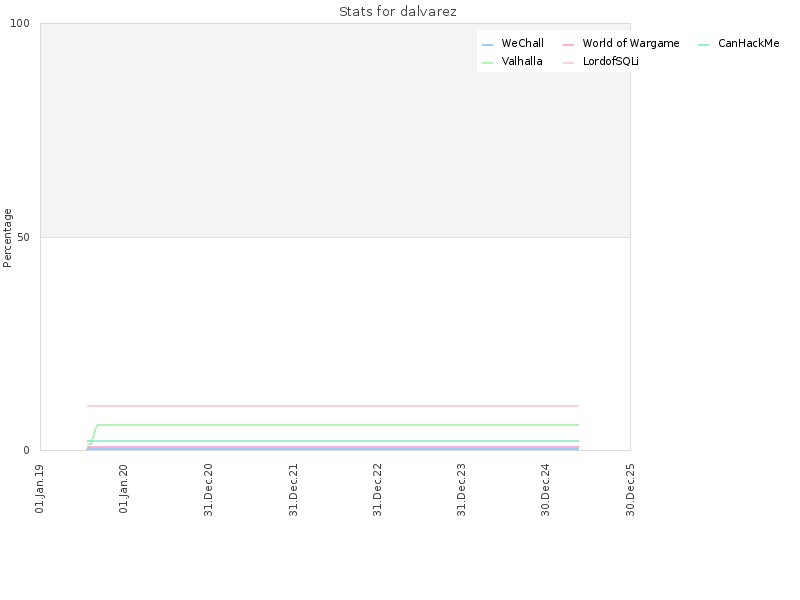Select the World of Wargame legend label
The height and width of the screenshot is (600, 800).
[x=631, y=43]
